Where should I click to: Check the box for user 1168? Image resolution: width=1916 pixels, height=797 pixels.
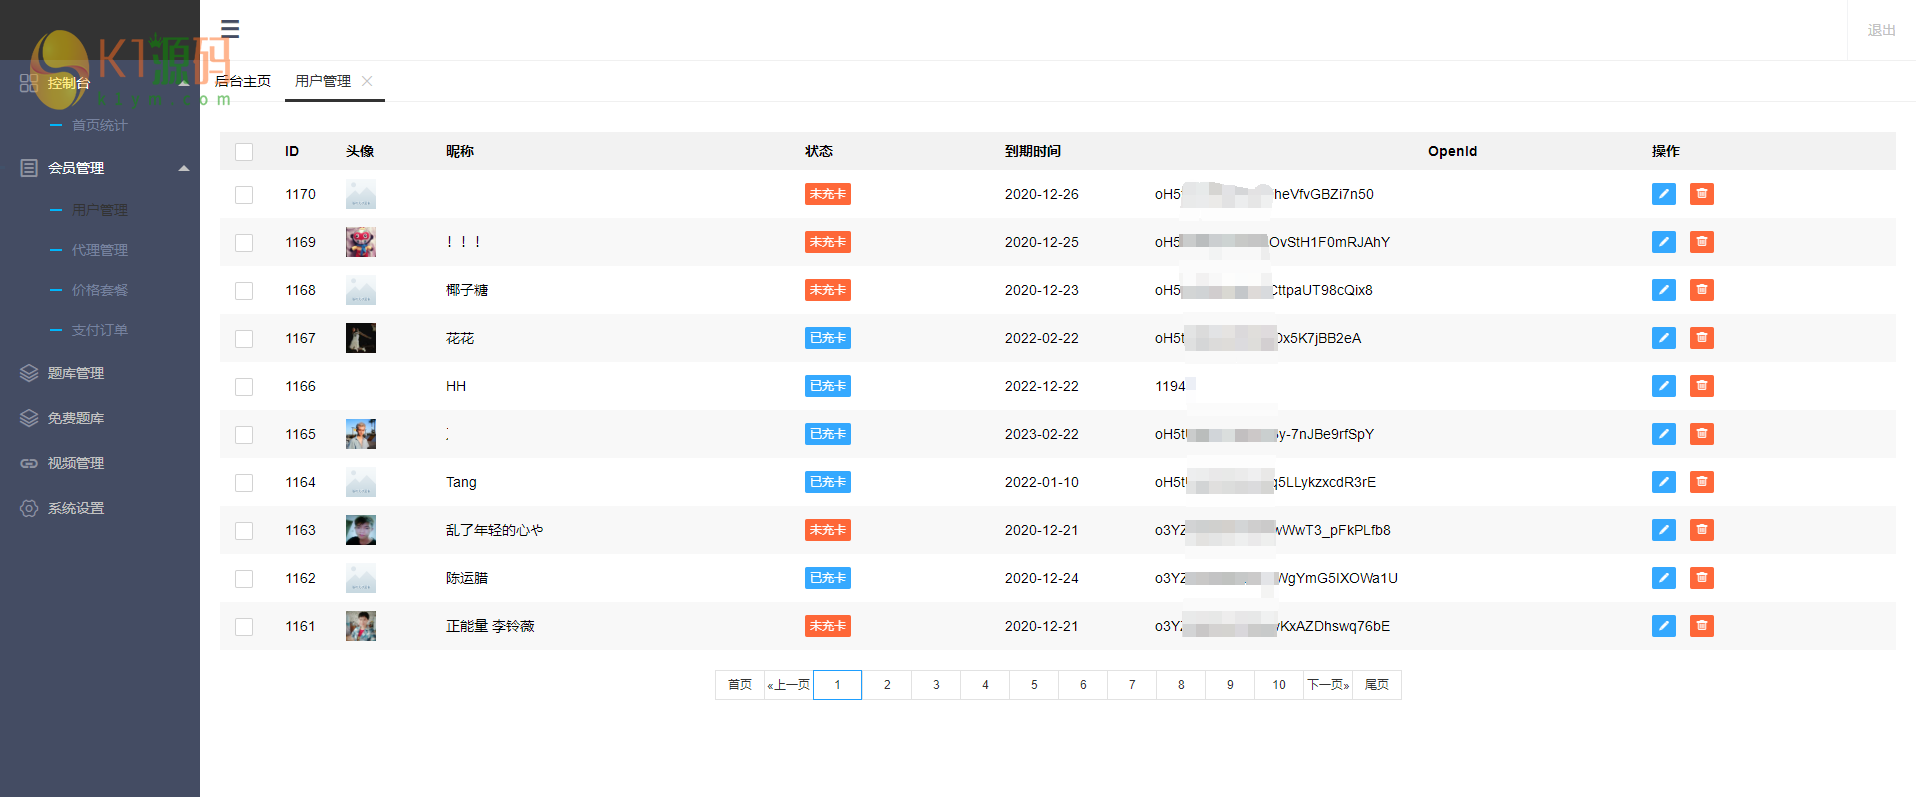(x=244, y=291)
